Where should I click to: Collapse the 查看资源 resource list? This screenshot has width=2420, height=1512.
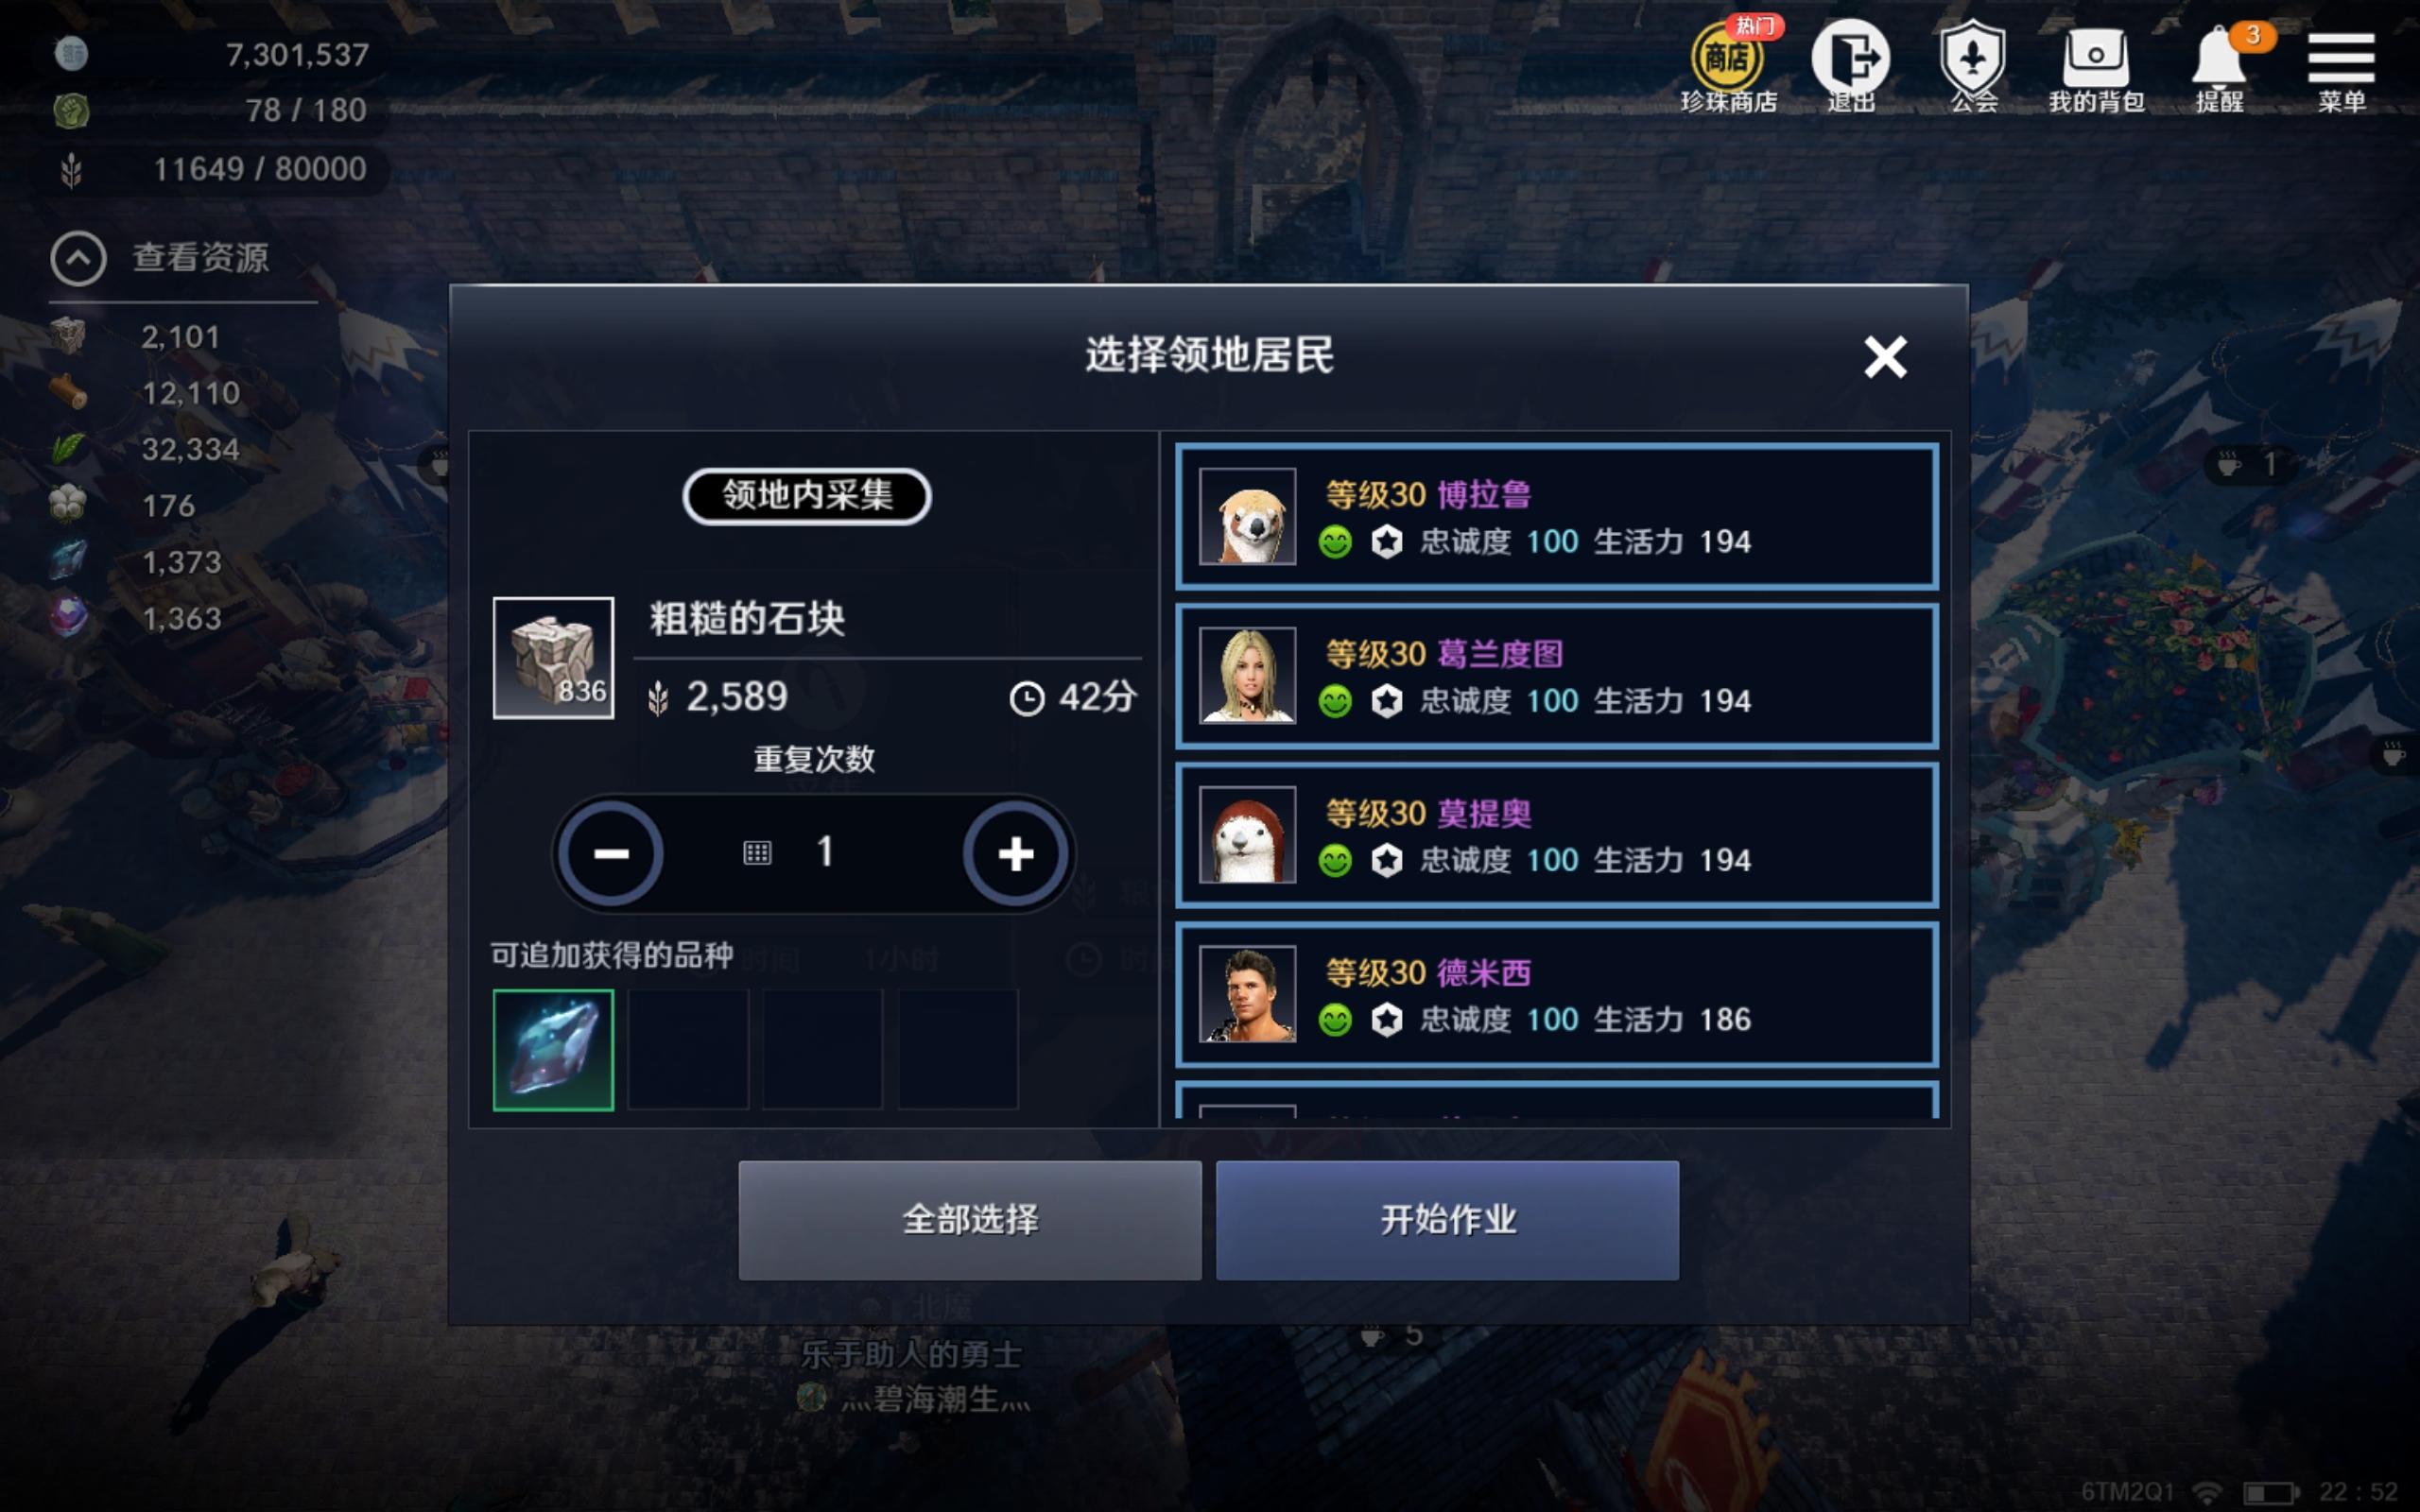[x=78, y=258]
